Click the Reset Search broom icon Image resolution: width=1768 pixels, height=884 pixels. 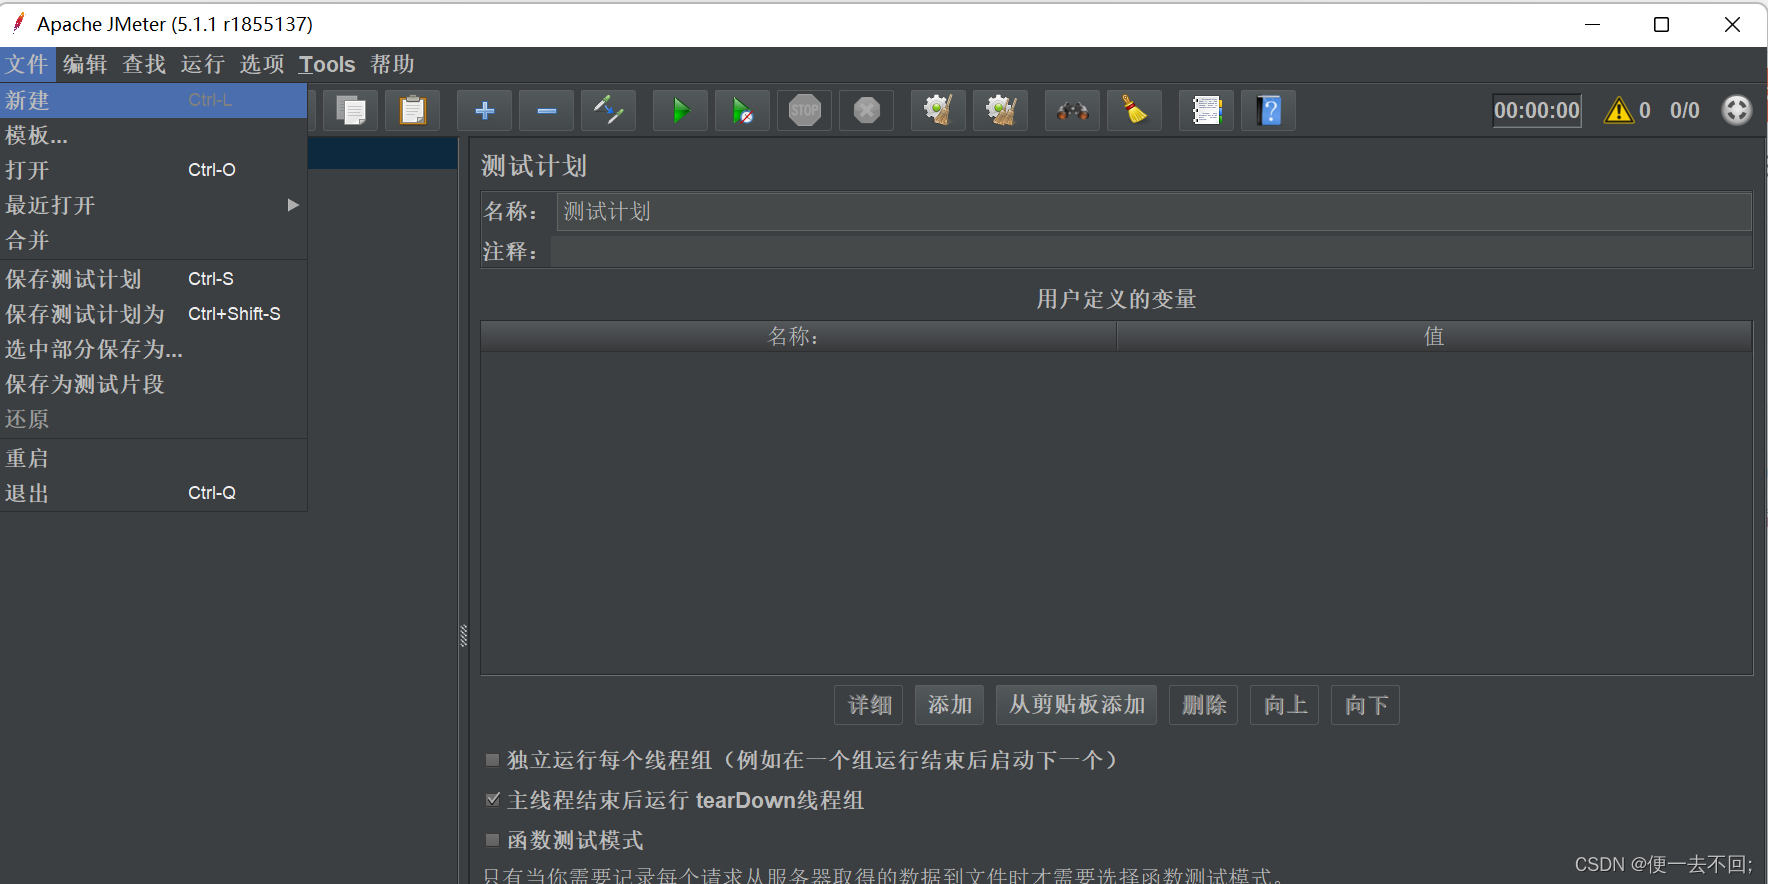pos(1135,110)
